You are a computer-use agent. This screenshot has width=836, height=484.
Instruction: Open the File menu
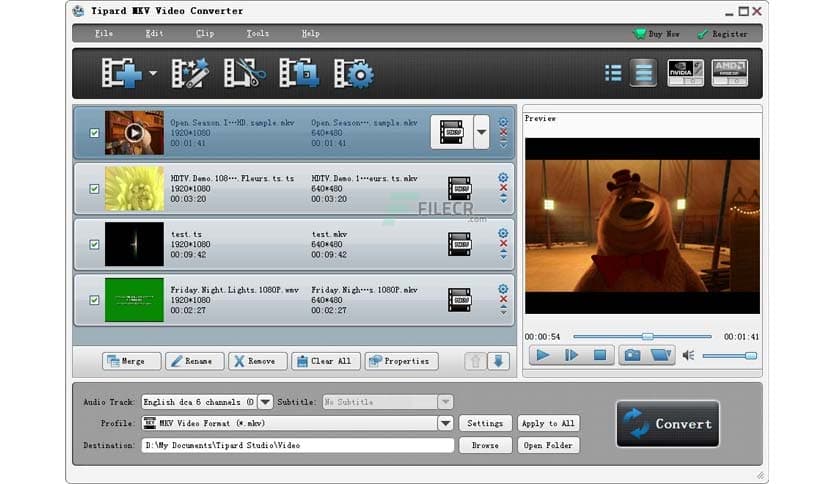(104, 34)
